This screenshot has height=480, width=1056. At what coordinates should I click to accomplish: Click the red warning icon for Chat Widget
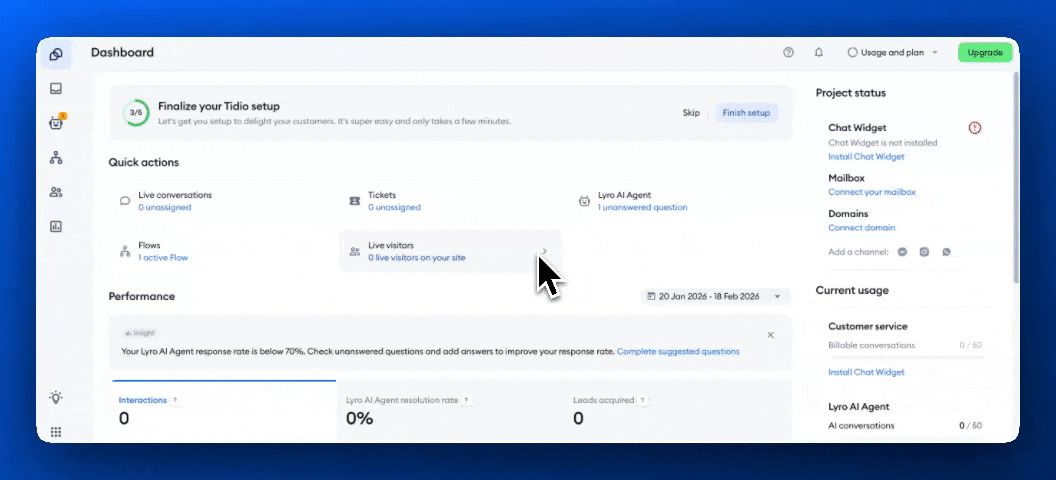pos(975,127)
